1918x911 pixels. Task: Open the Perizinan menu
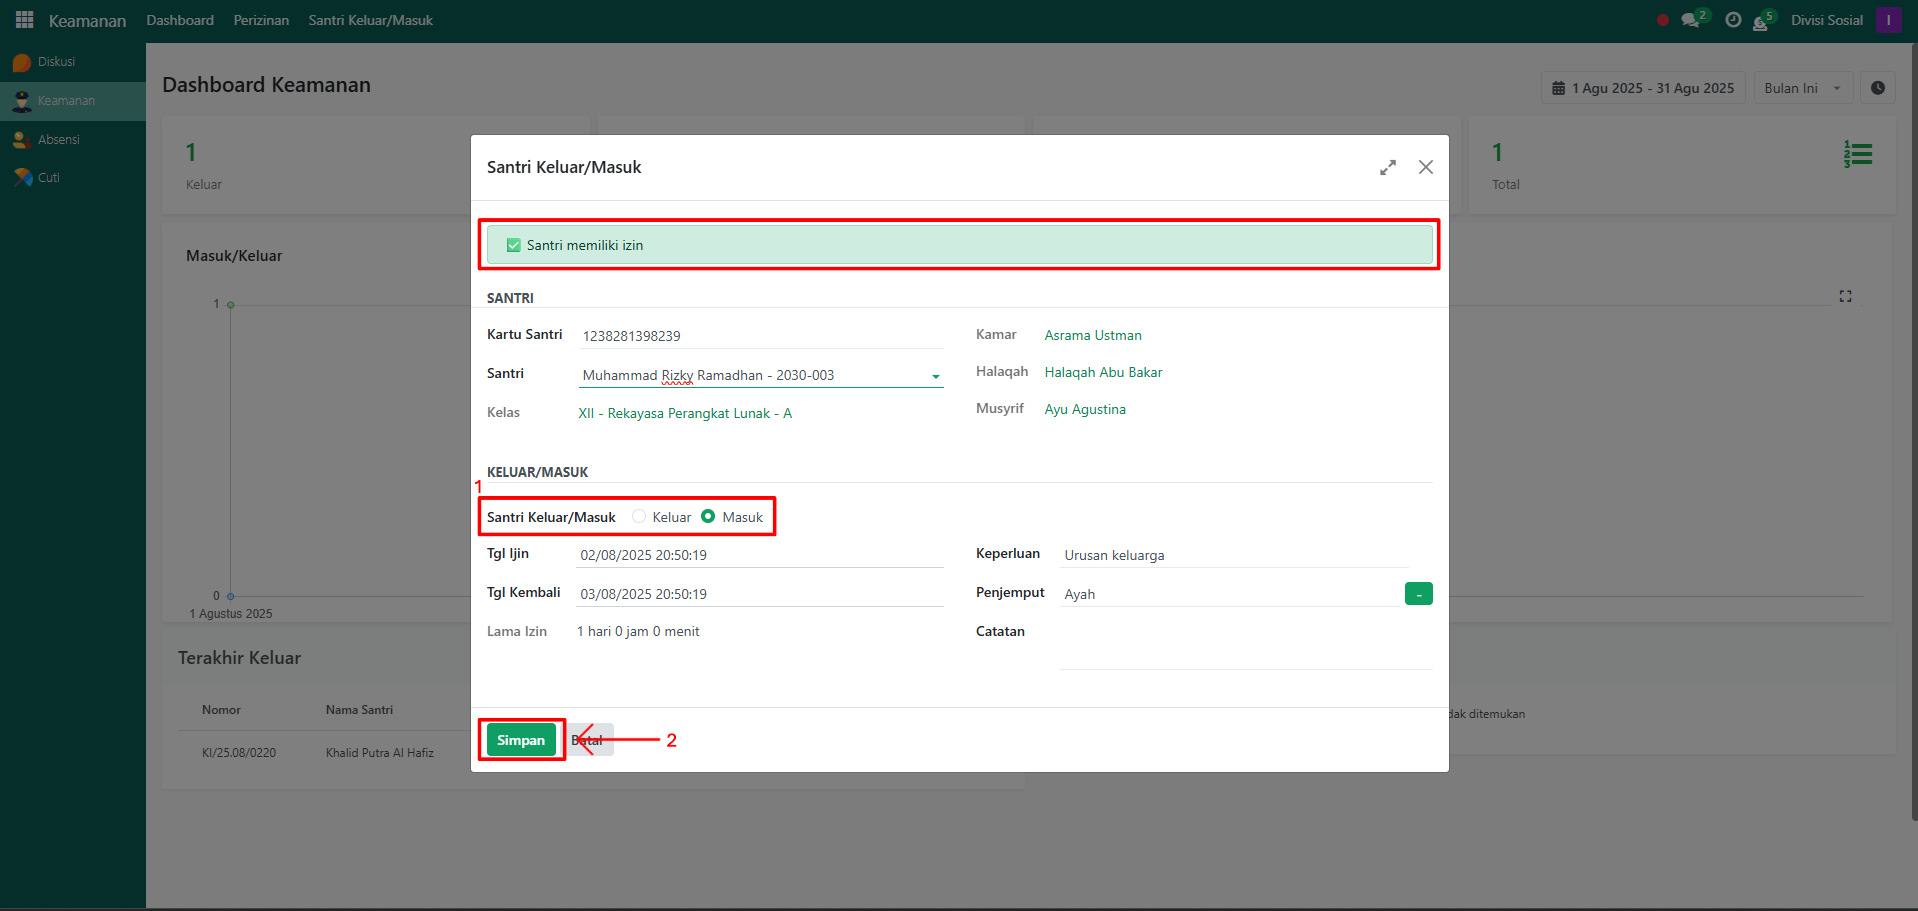[x=261, y=20]
